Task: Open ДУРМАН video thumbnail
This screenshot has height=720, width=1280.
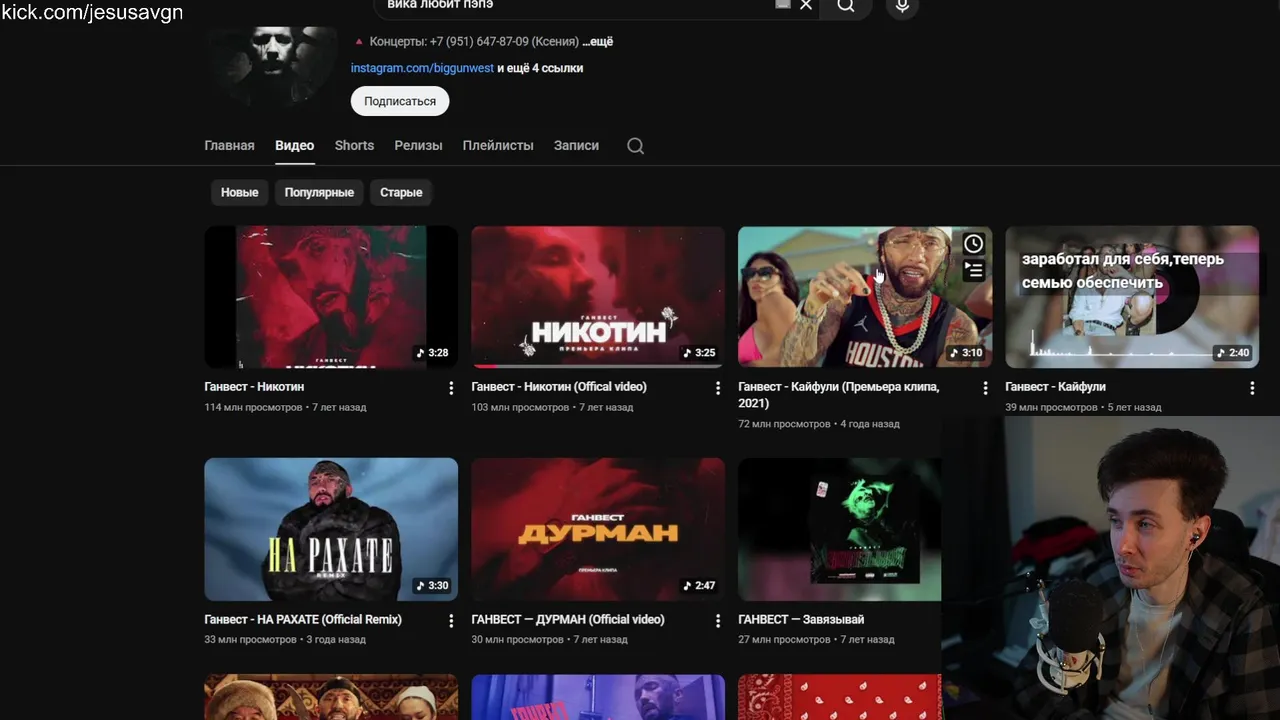Action: [598, 529]
